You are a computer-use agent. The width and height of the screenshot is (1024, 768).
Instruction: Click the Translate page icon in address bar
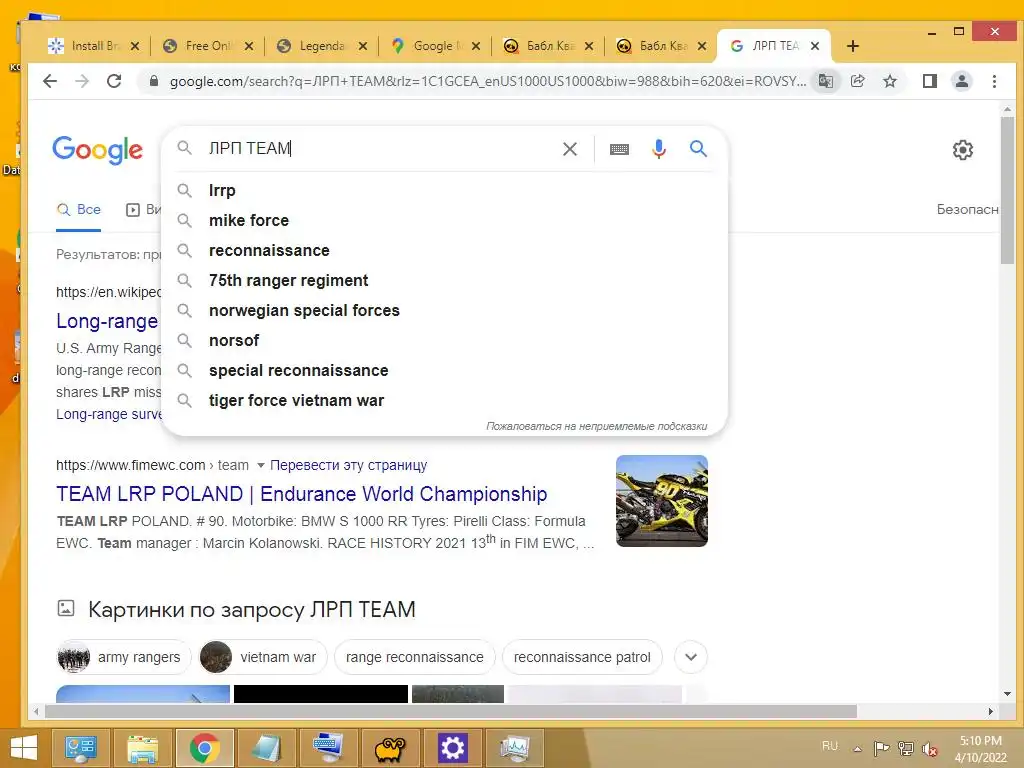(826, 81)
